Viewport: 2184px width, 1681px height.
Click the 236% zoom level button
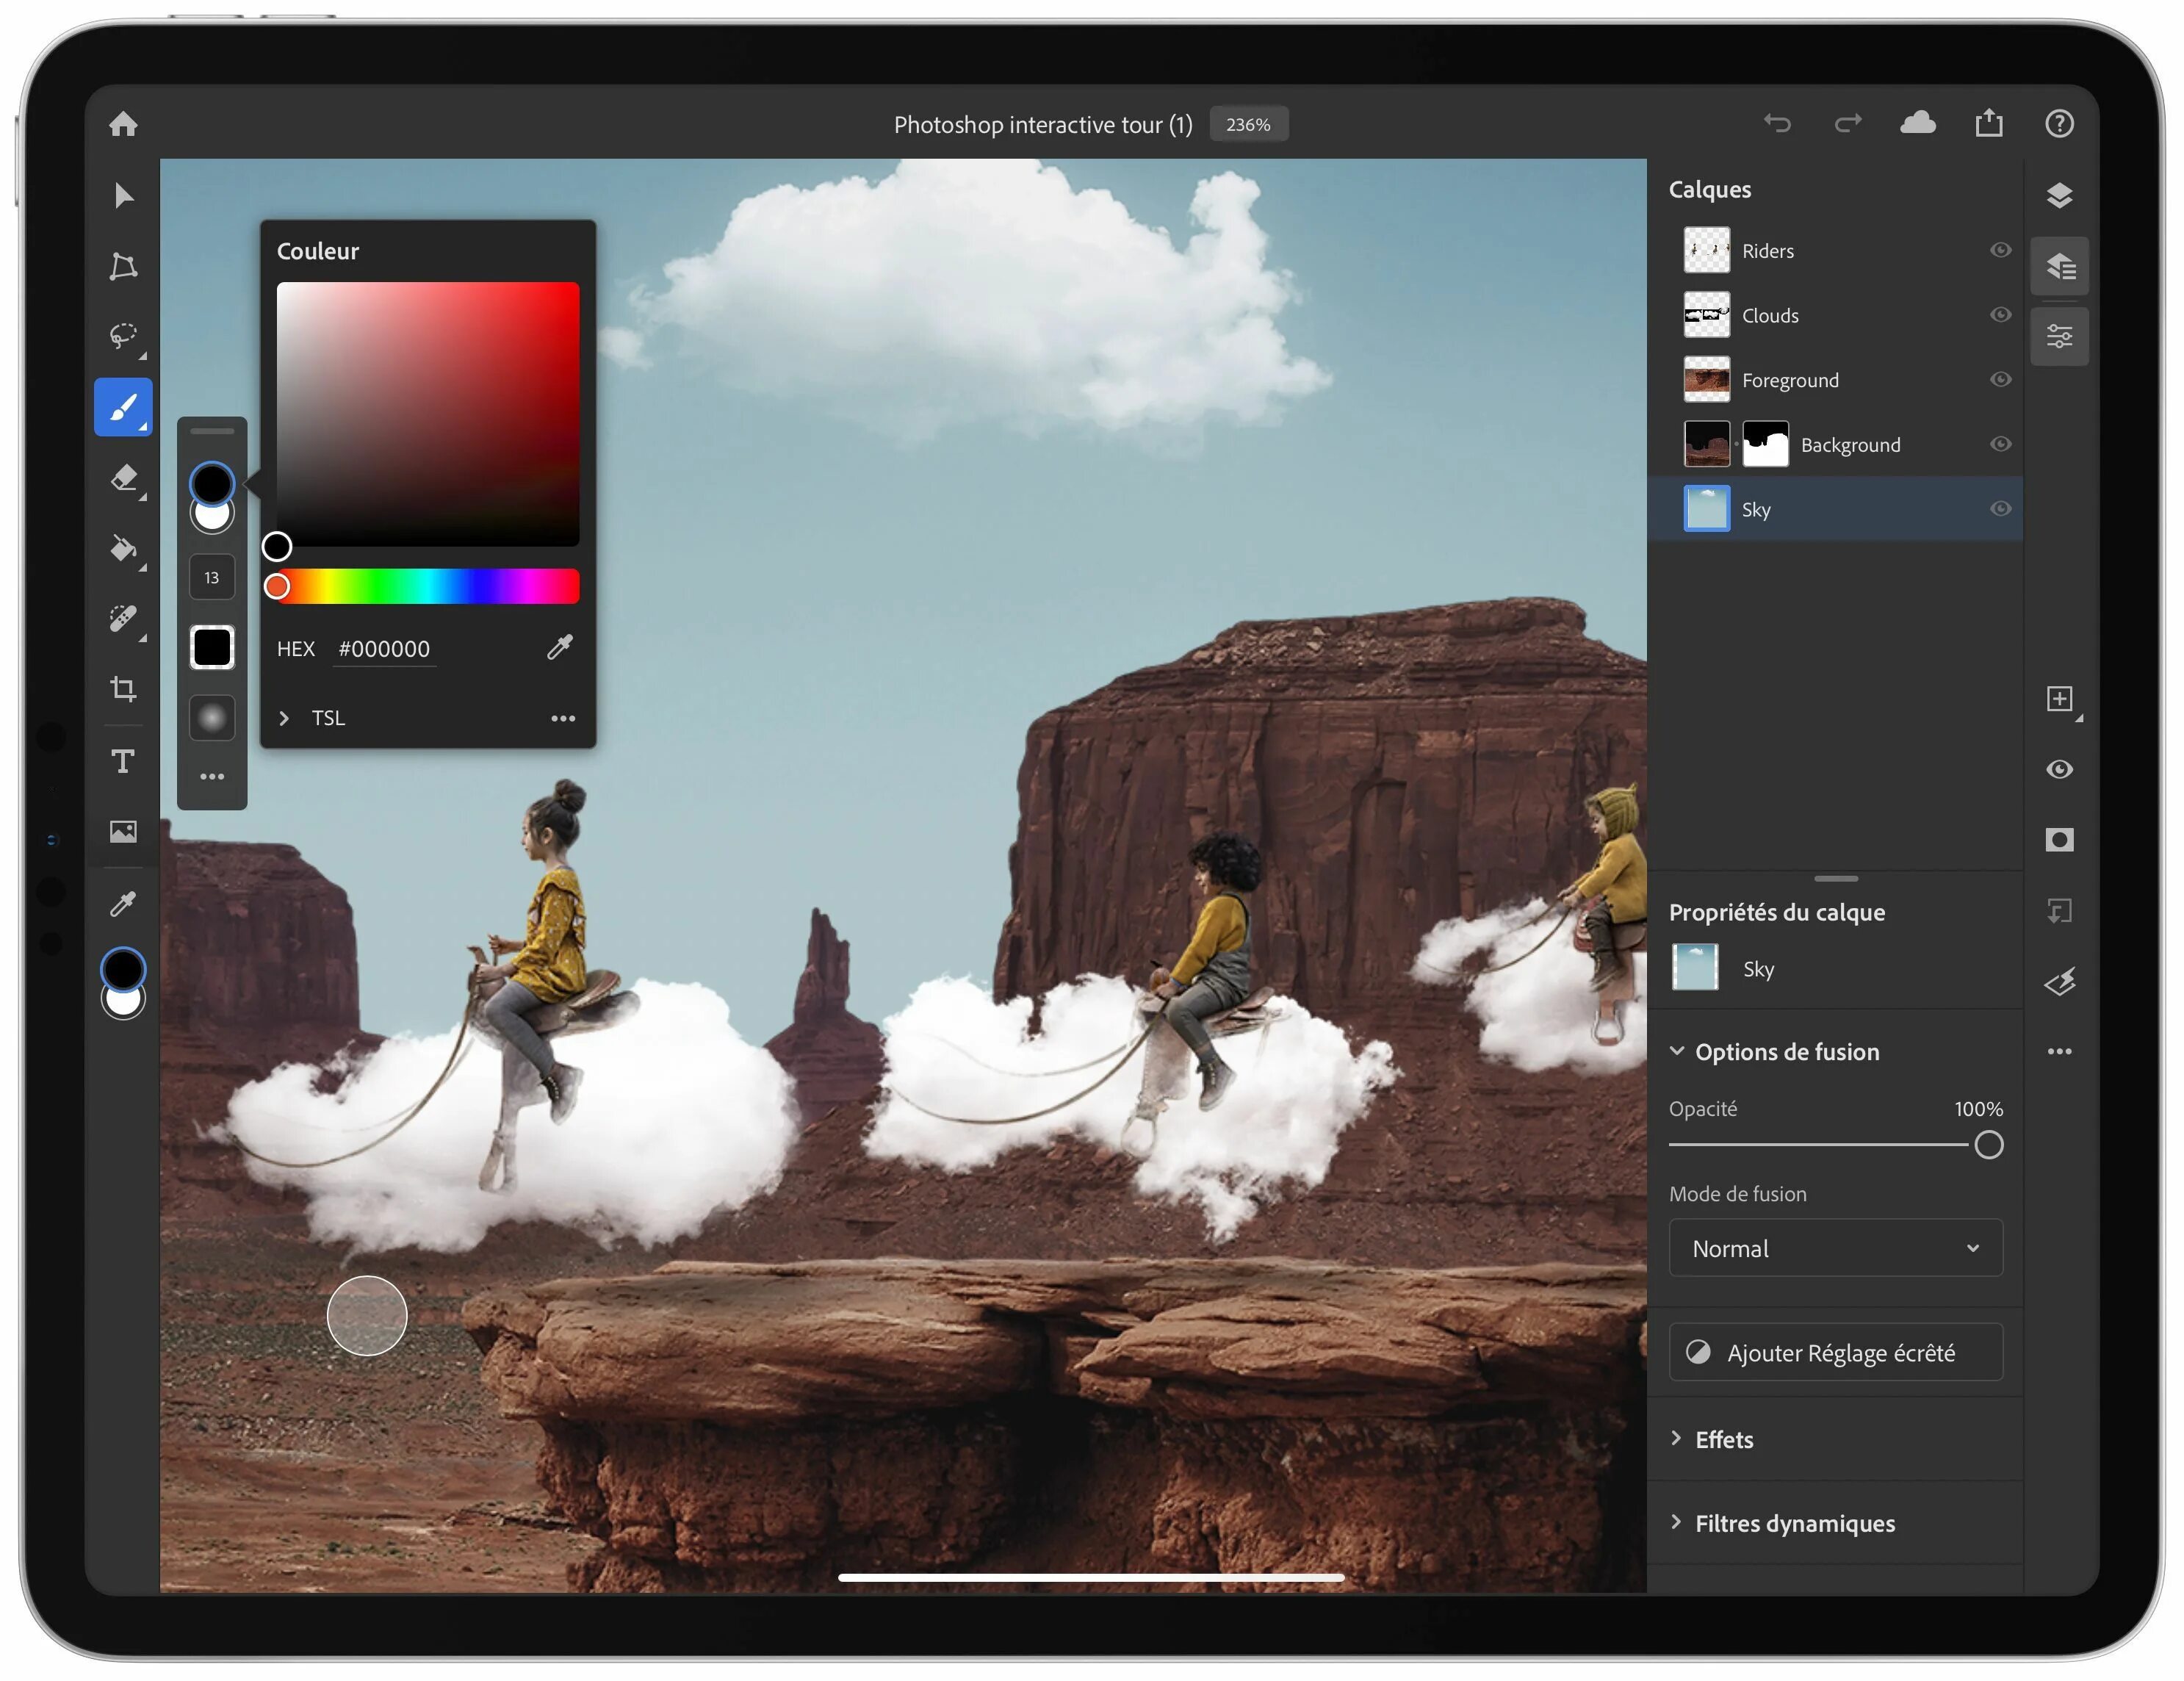pos(1248,124)
